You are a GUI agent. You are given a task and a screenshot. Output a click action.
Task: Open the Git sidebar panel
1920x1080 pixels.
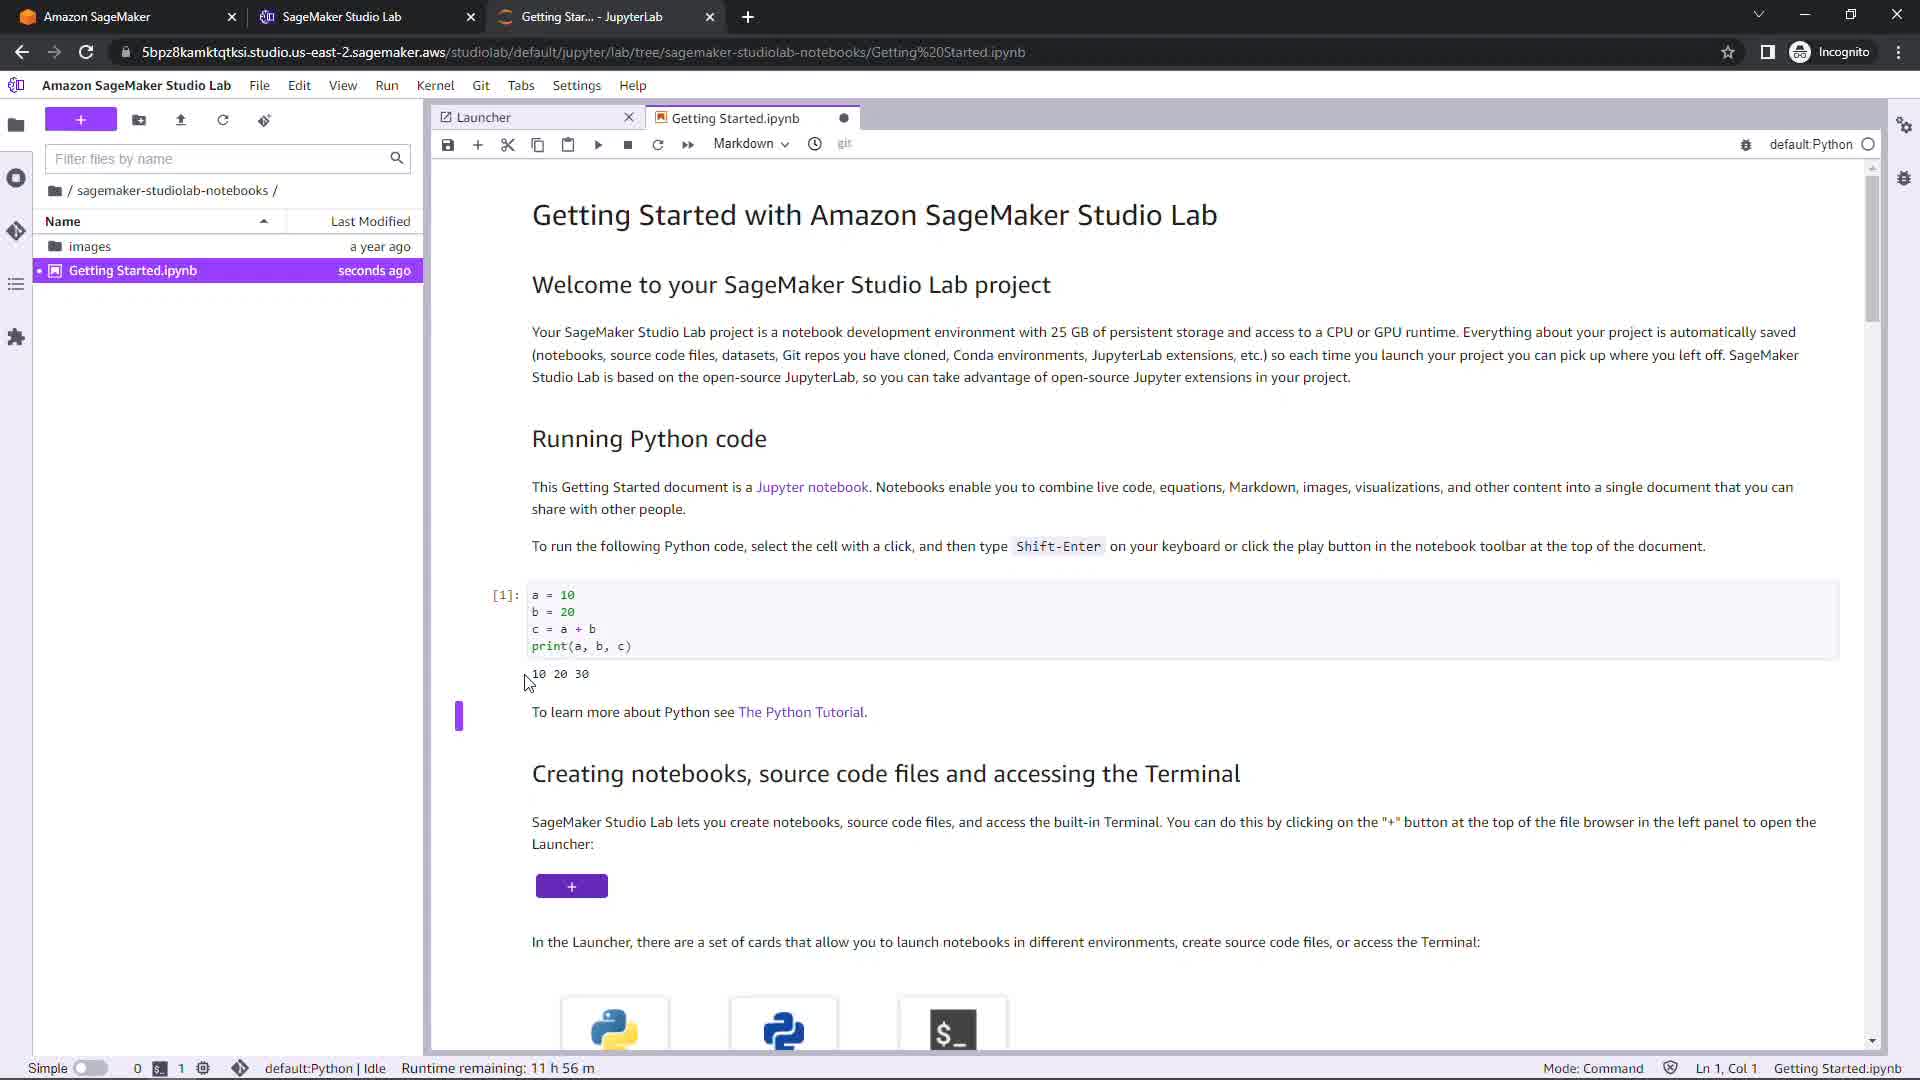(x=16, y=231)
